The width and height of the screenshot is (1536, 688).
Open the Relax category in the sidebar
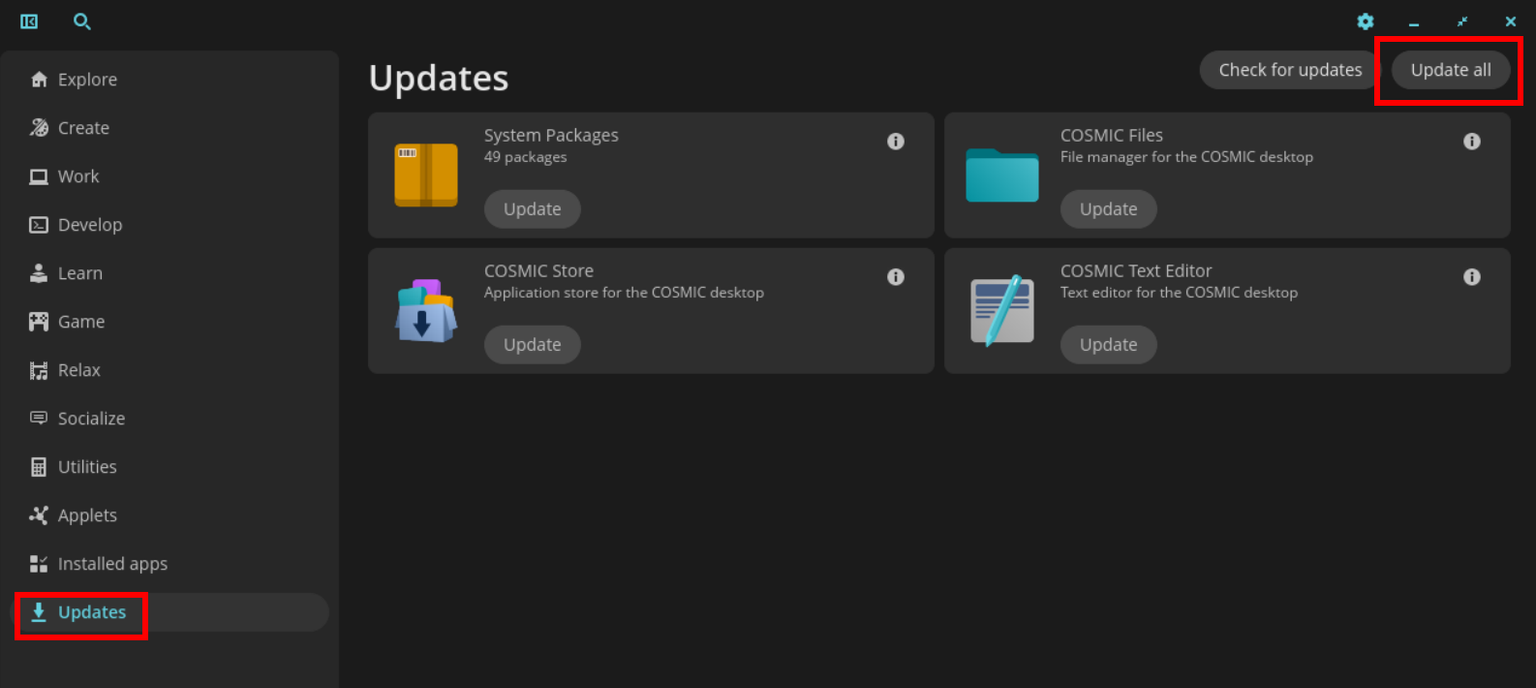(x=79, y=369)
